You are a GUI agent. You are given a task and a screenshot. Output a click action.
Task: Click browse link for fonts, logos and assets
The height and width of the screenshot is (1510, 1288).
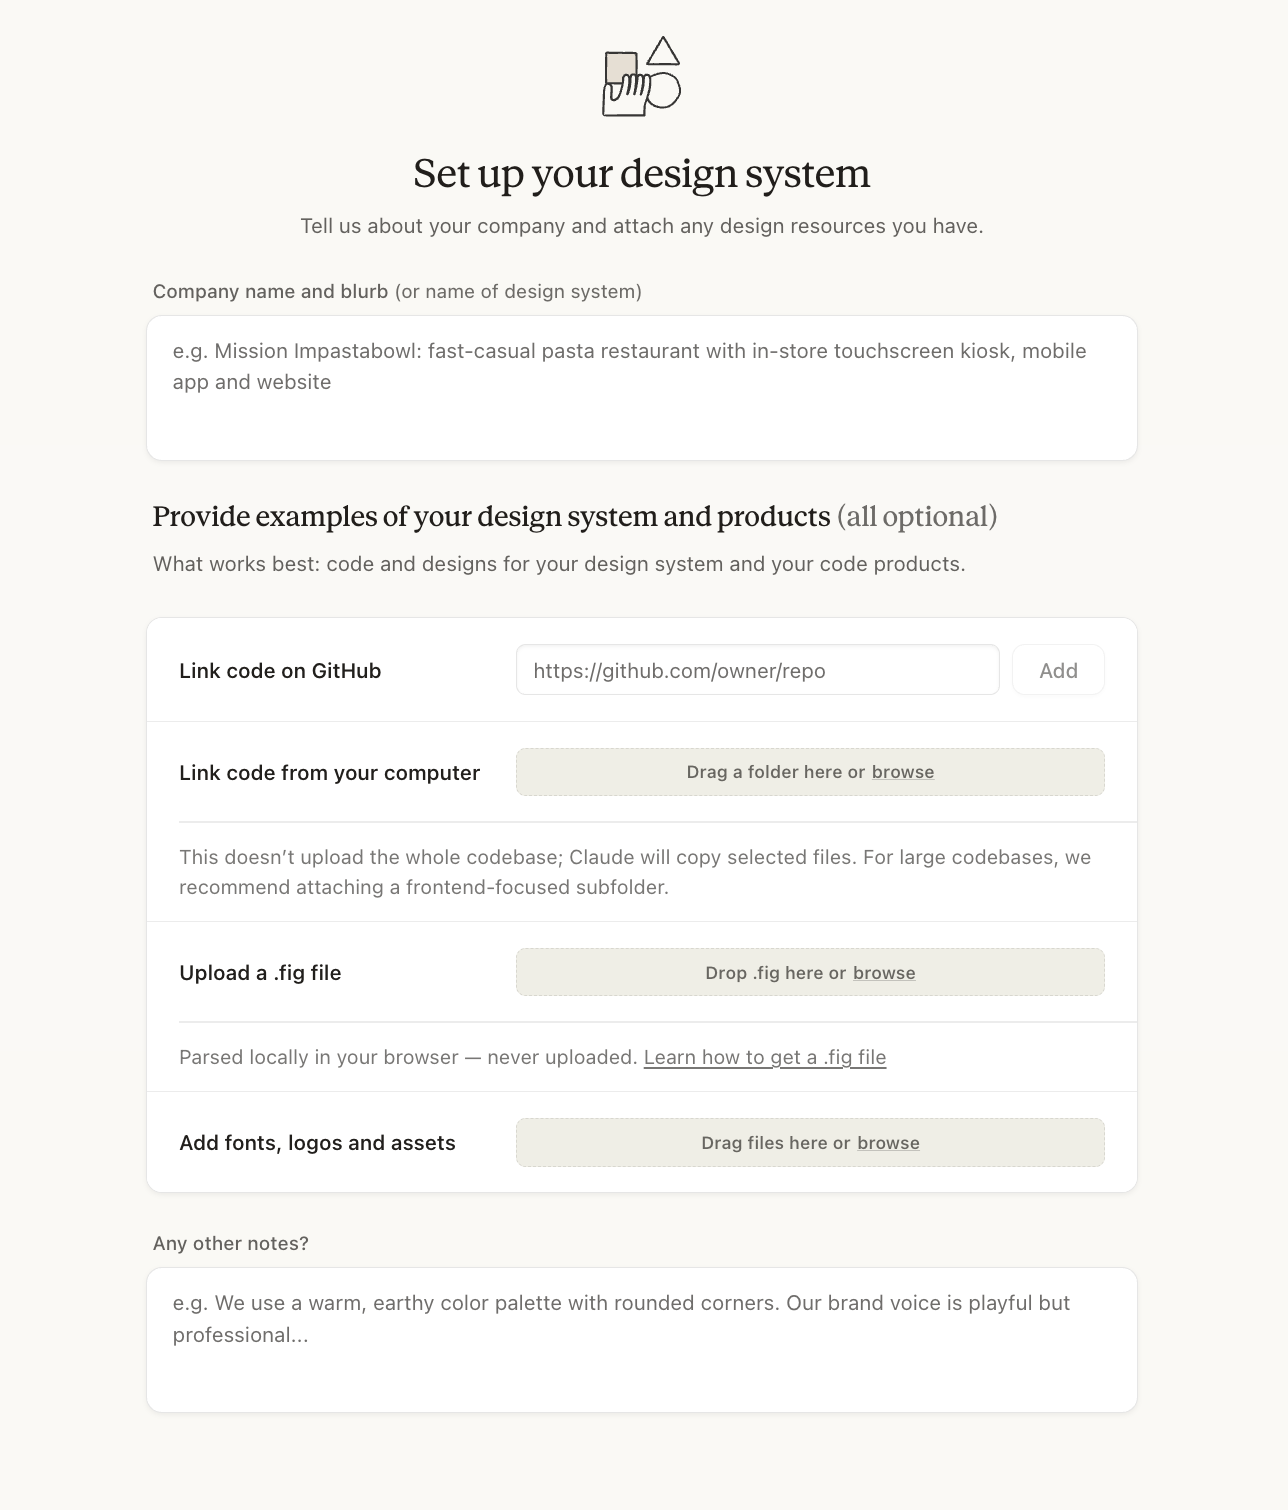pyautogui.click(x=888, y=1143)
